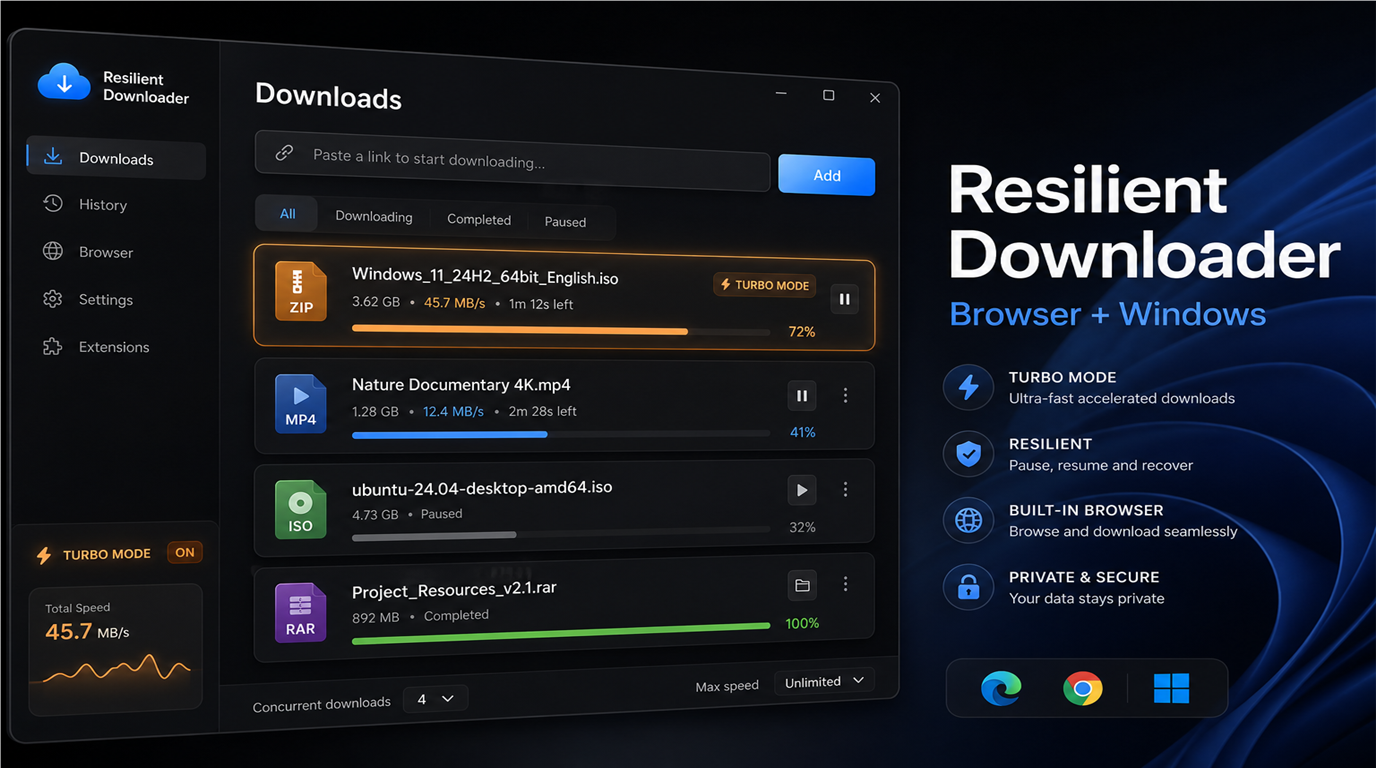Open more options for Project_Resources_v2.1.rar
1376x768 pixels.
[x=845, y=584]
